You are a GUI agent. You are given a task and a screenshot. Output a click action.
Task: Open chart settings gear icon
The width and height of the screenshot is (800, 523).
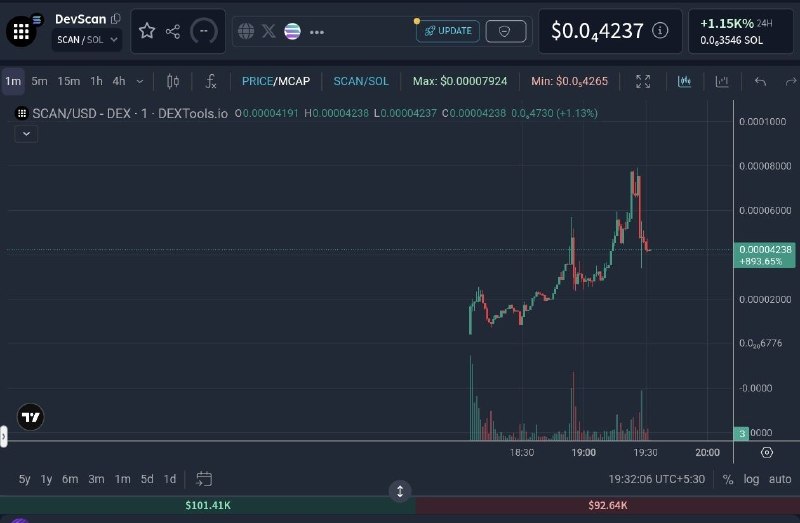pyautogui.click(x=766, y=453)
